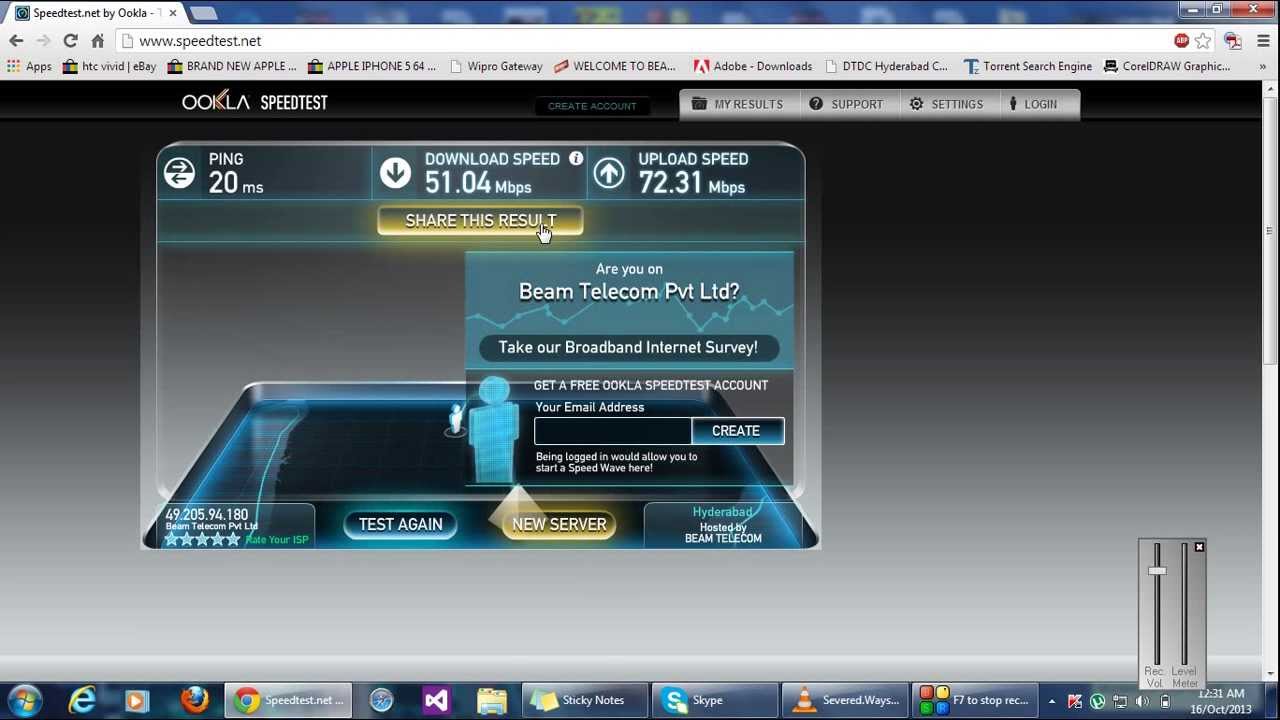Go to the Chrome home page icon

point(97,41)
